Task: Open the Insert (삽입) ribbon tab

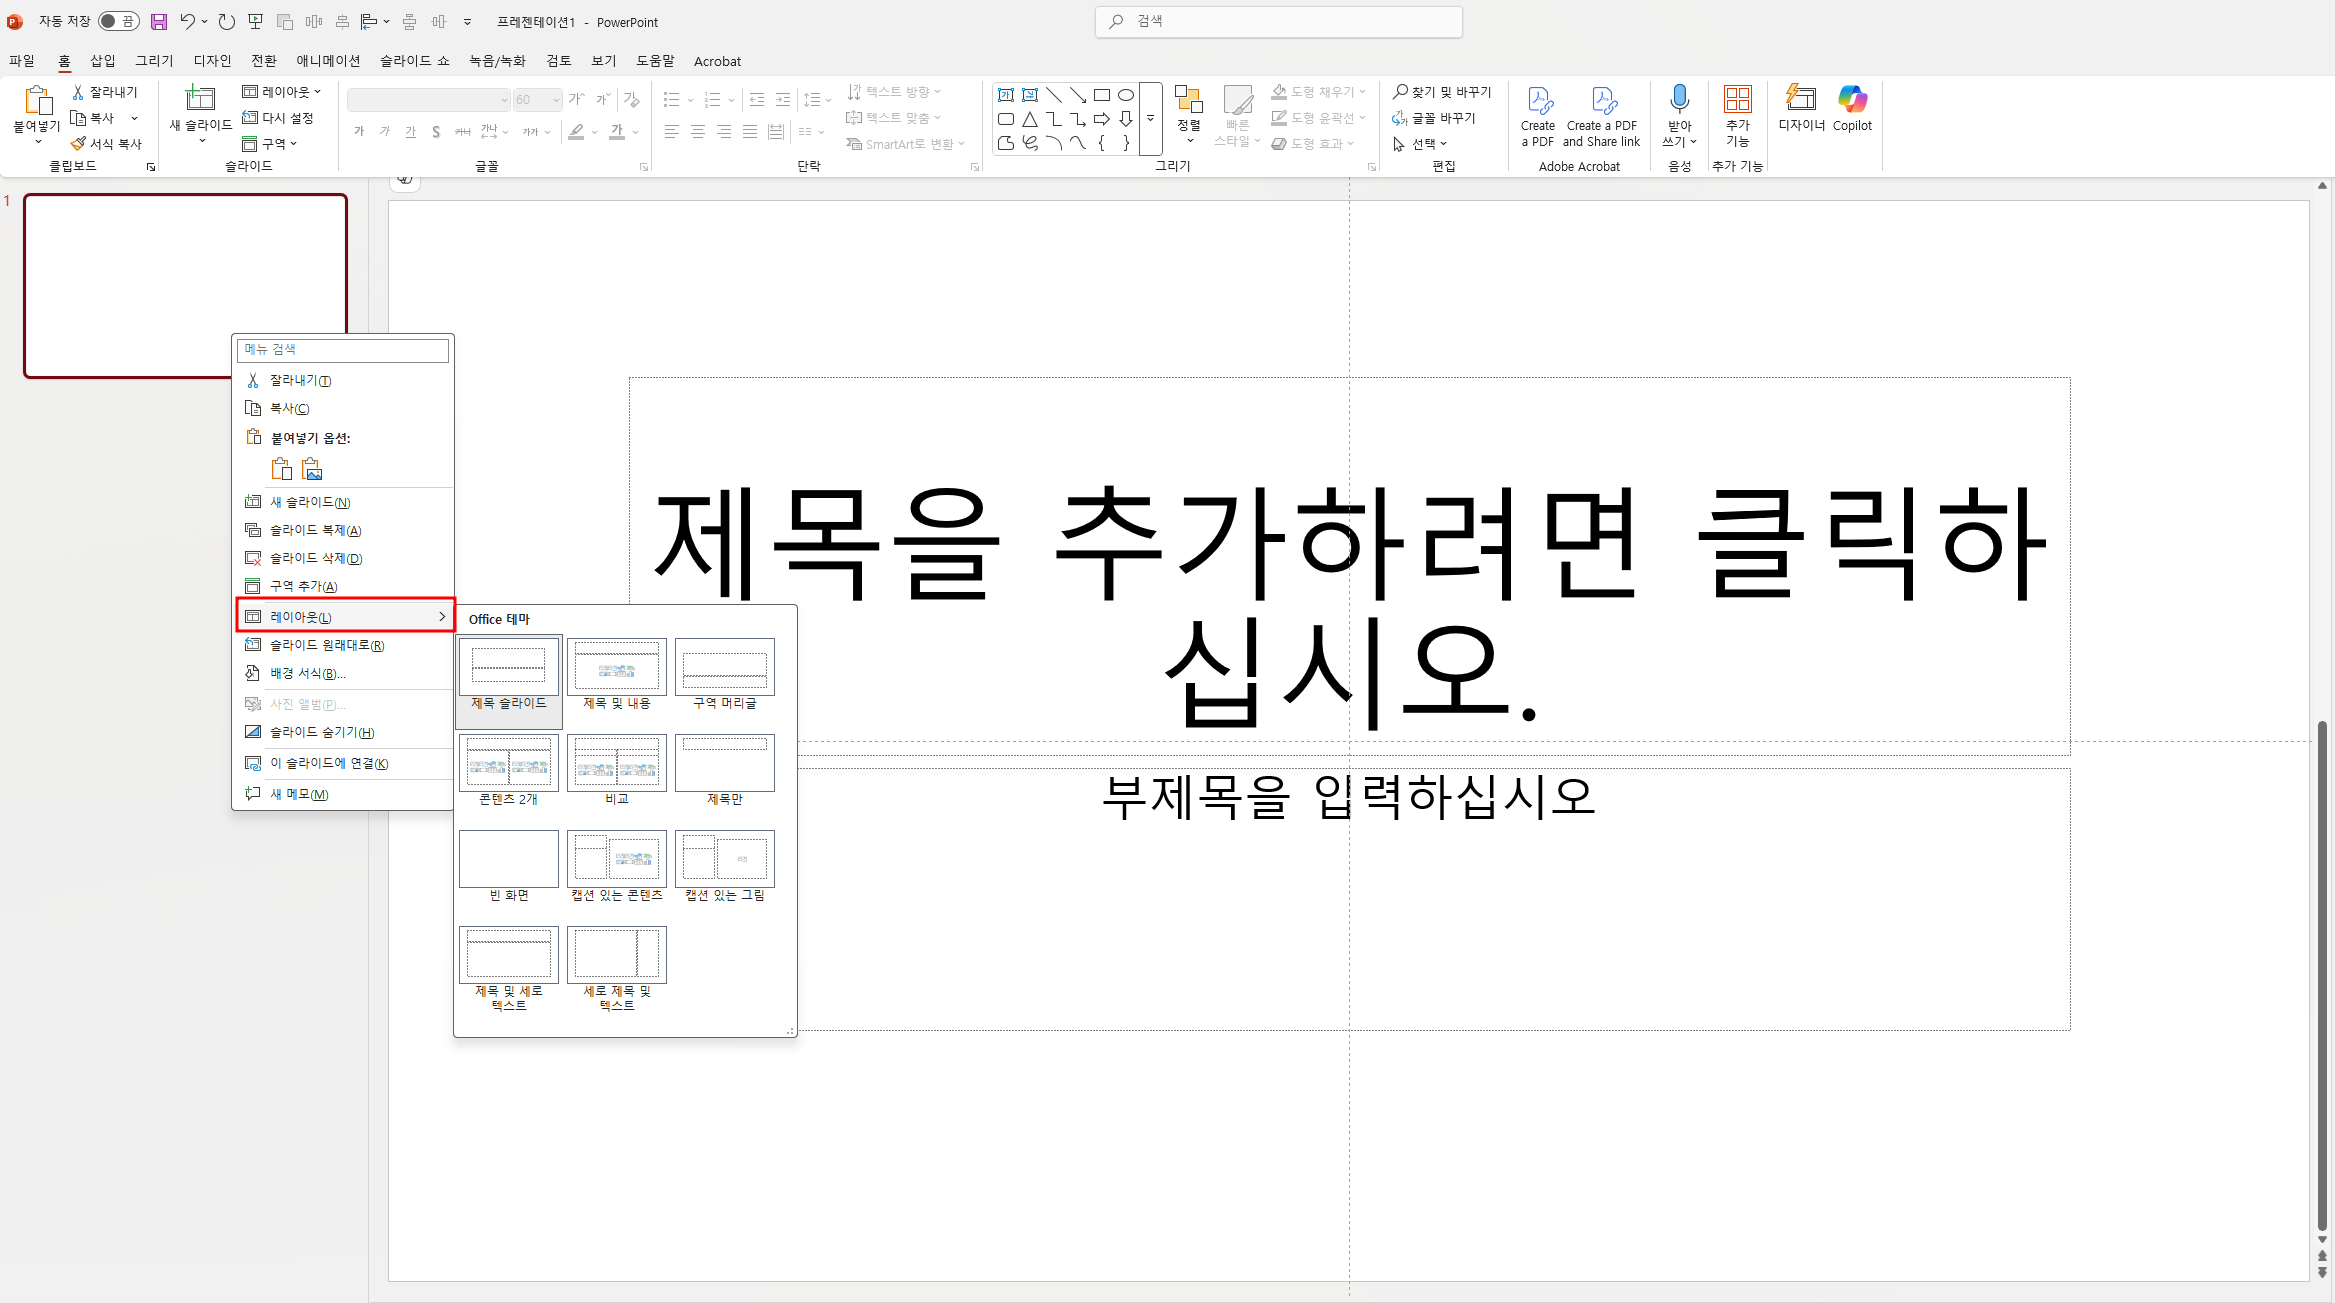Action: pos(102,60)
